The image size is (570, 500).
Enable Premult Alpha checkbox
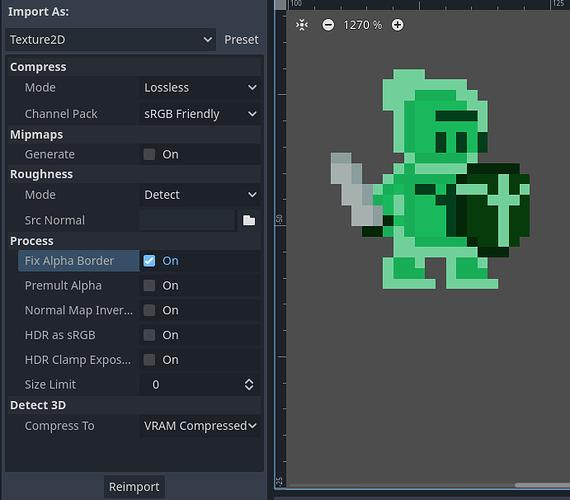[149, 285]
